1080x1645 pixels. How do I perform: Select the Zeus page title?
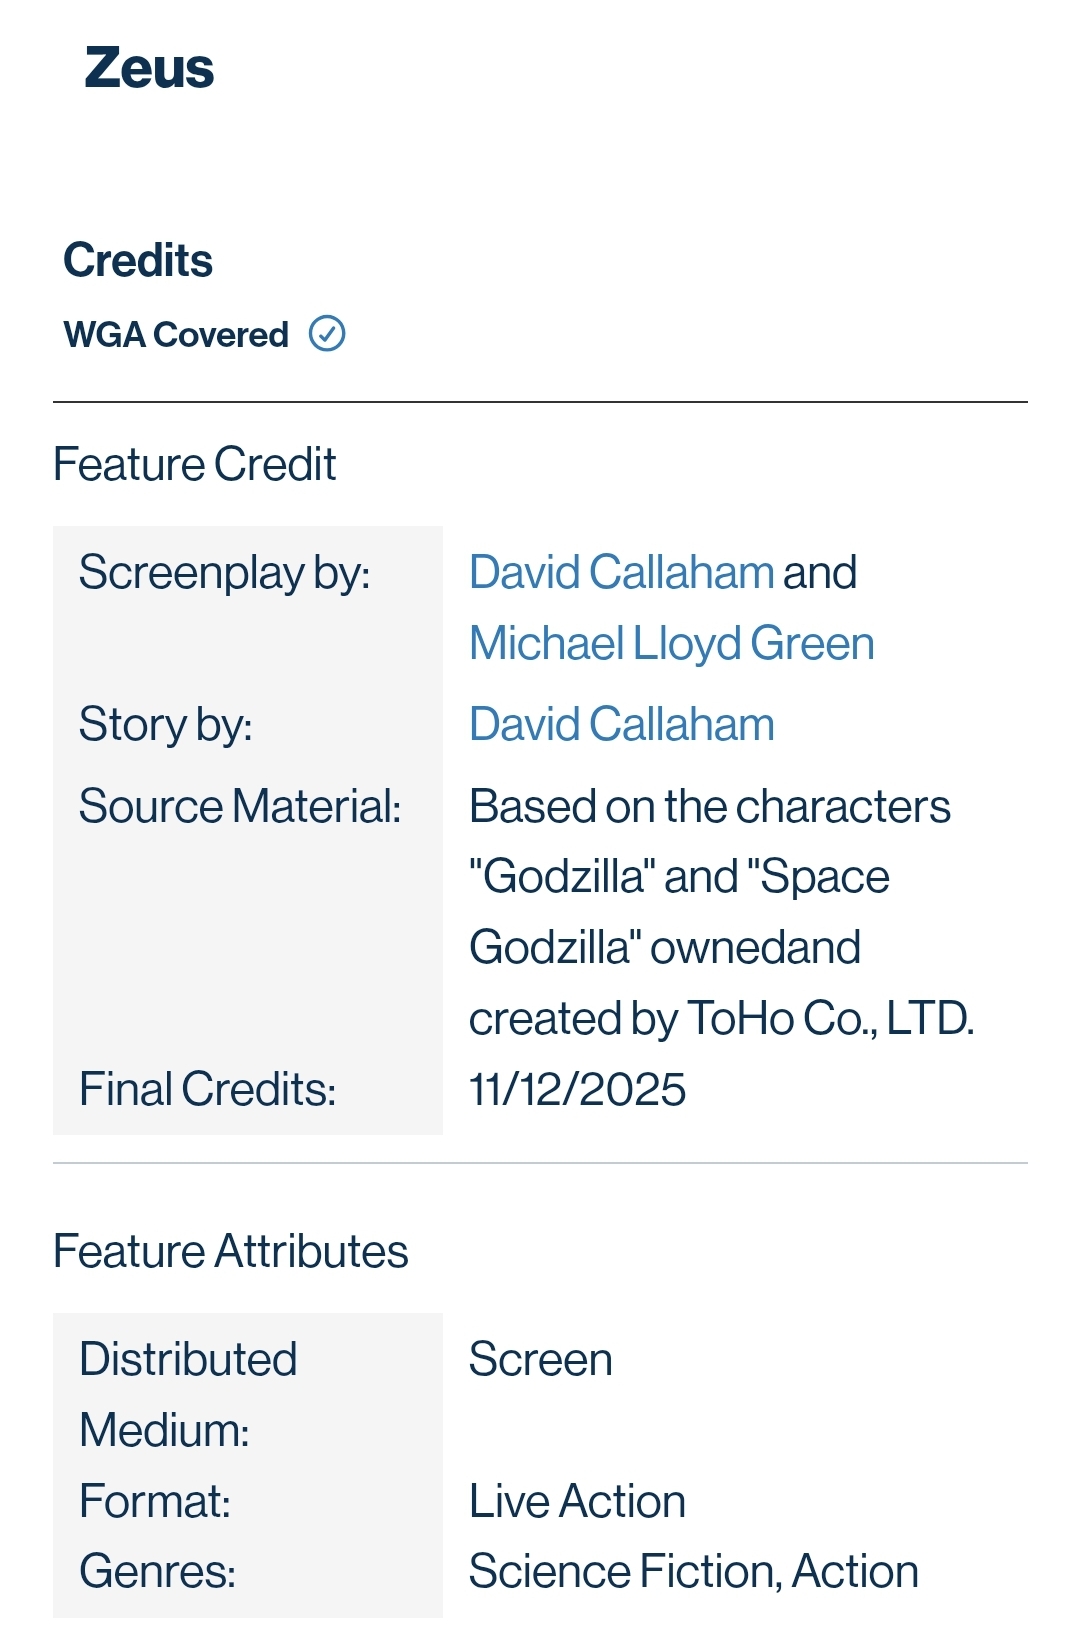150,67
